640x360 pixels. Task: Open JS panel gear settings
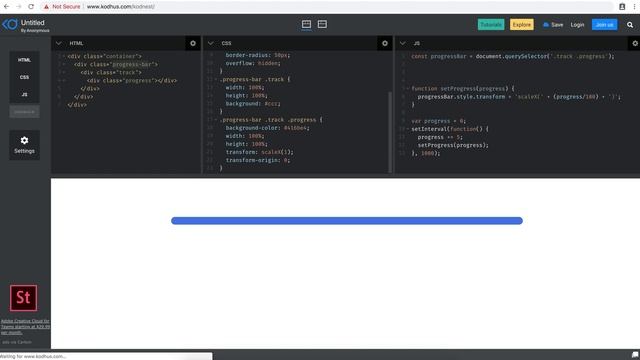(x=635, y=43)
